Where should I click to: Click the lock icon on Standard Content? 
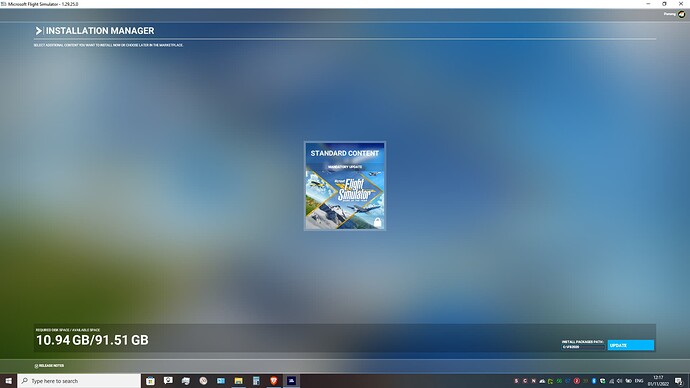(378, 222)
